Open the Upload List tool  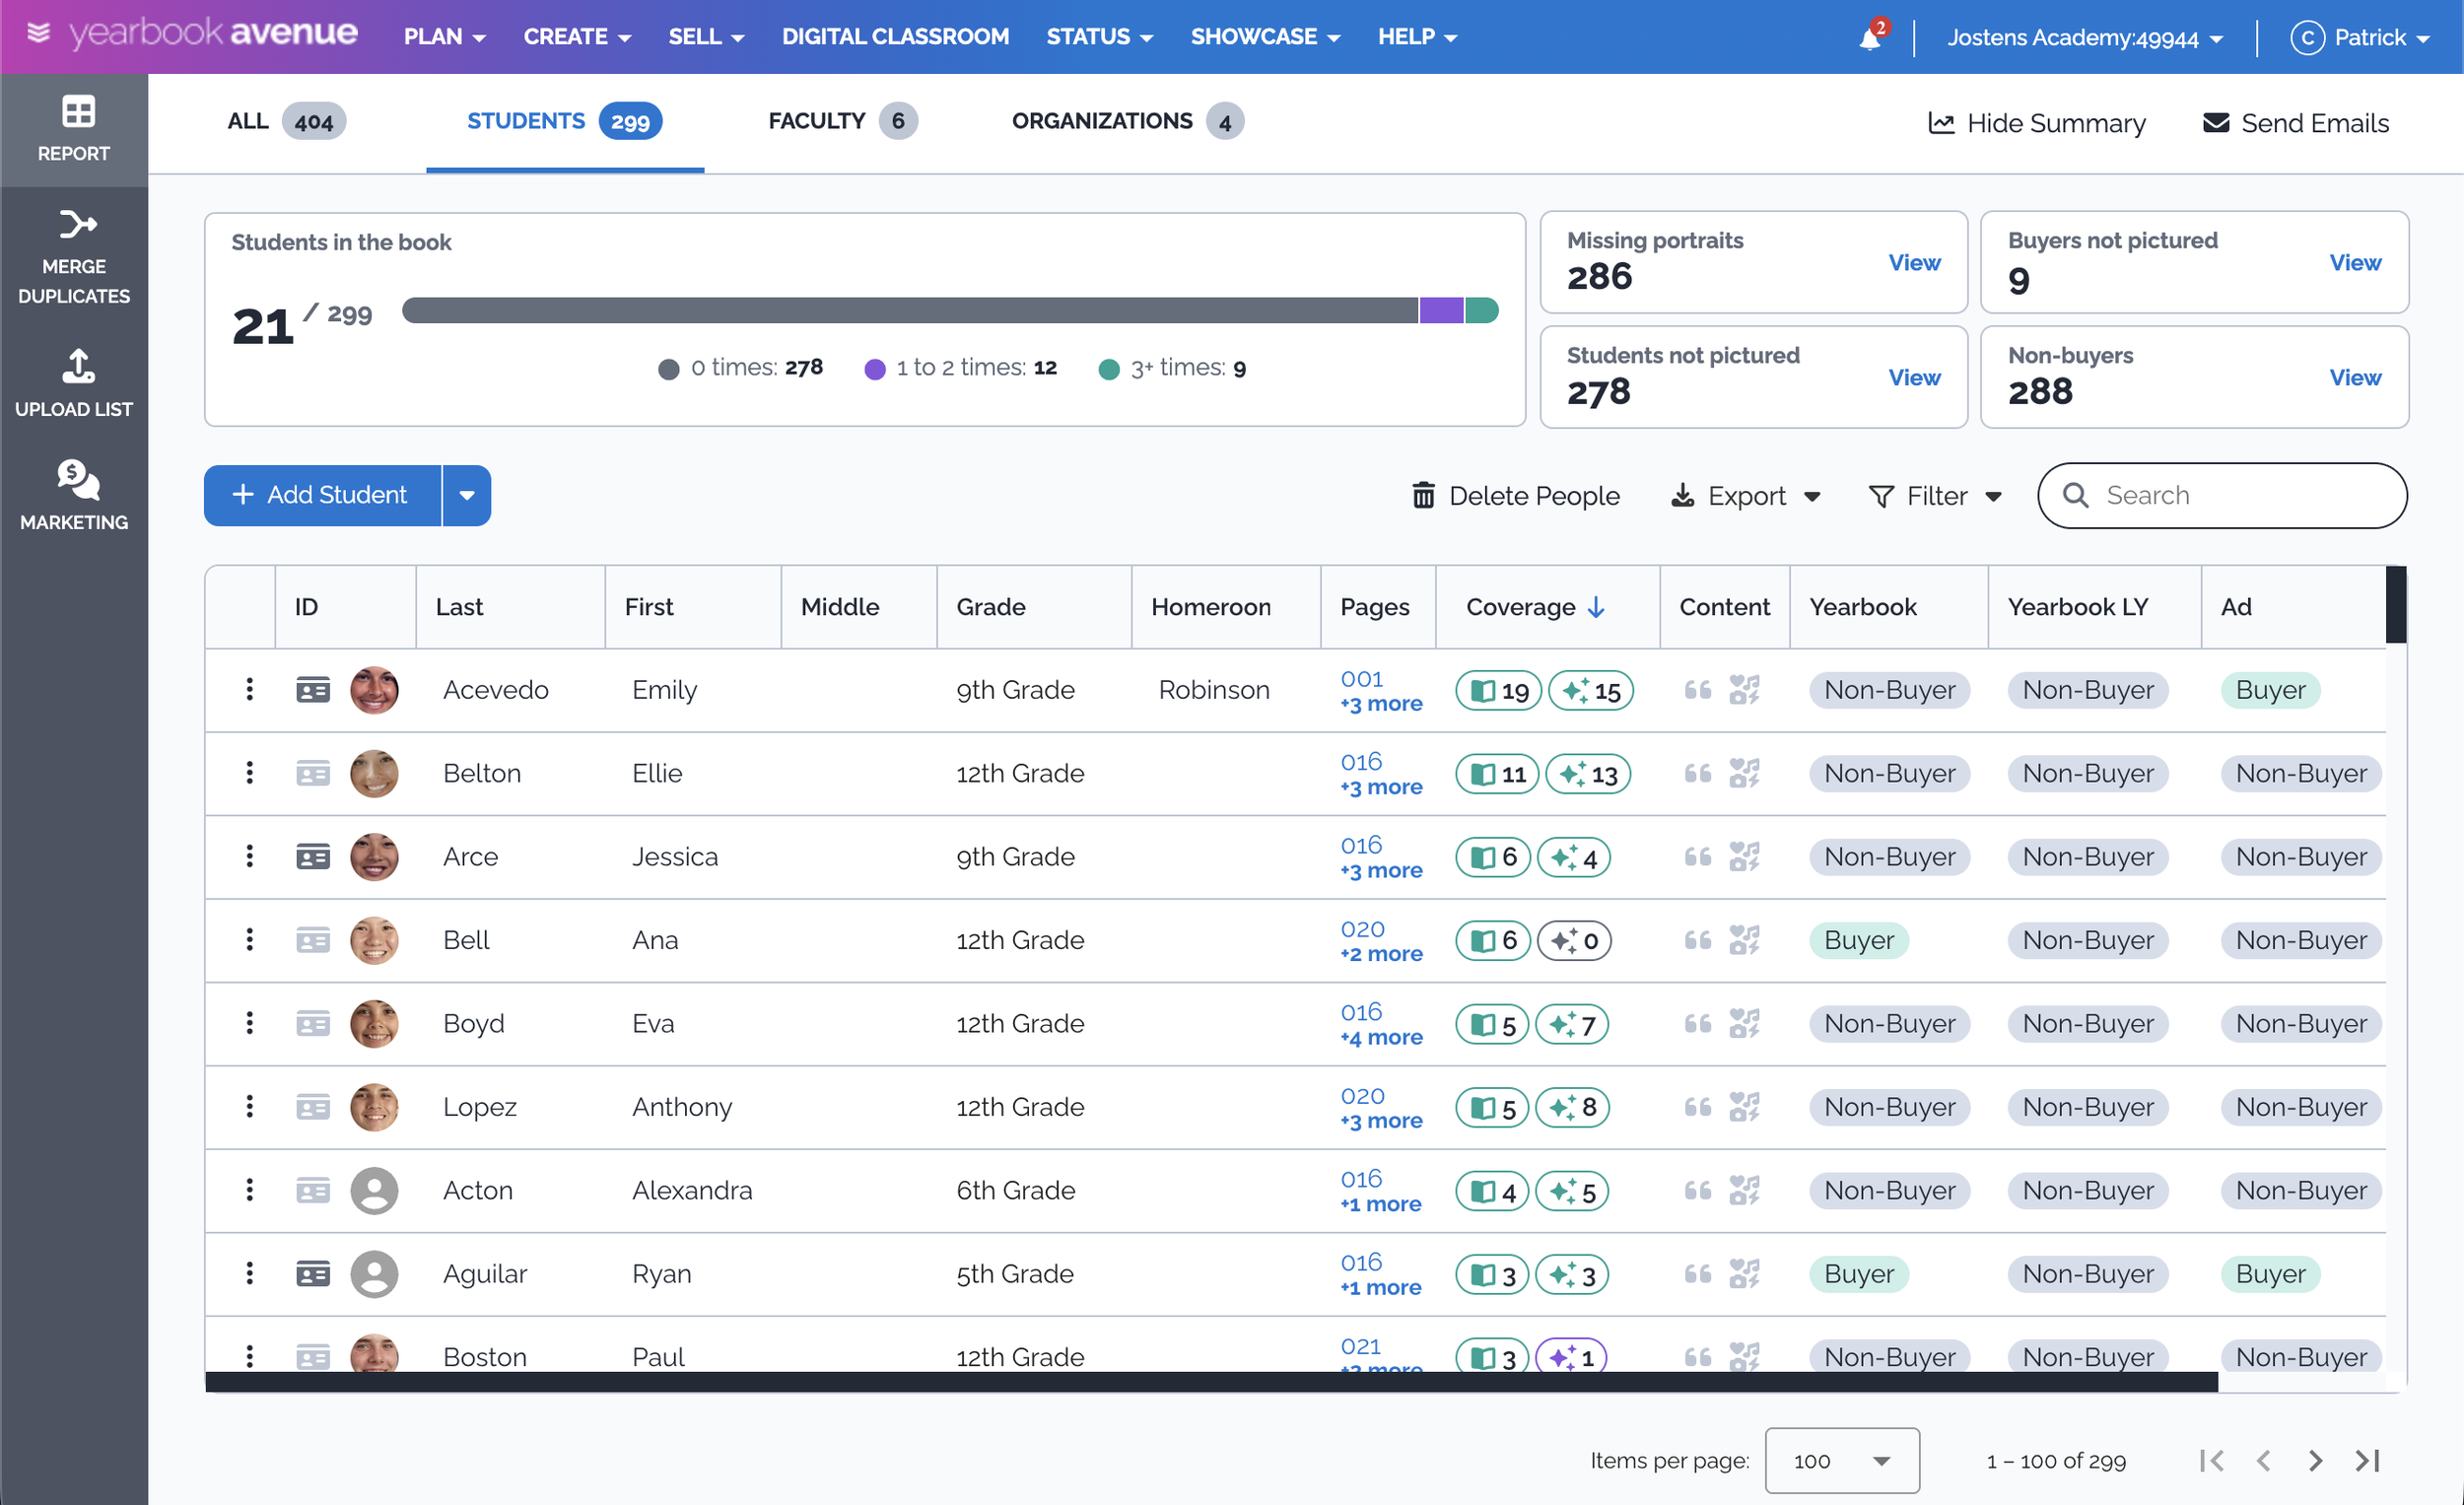click(x=74, y=383)
